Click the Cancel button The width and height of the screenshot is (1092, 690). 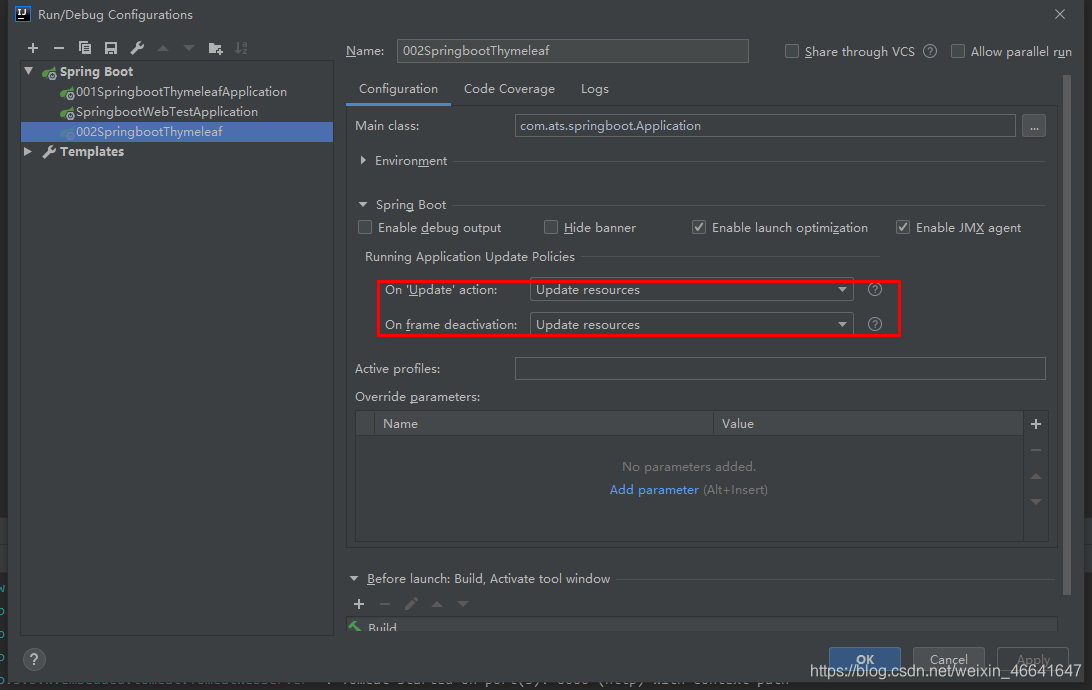(x=949, y=659)
